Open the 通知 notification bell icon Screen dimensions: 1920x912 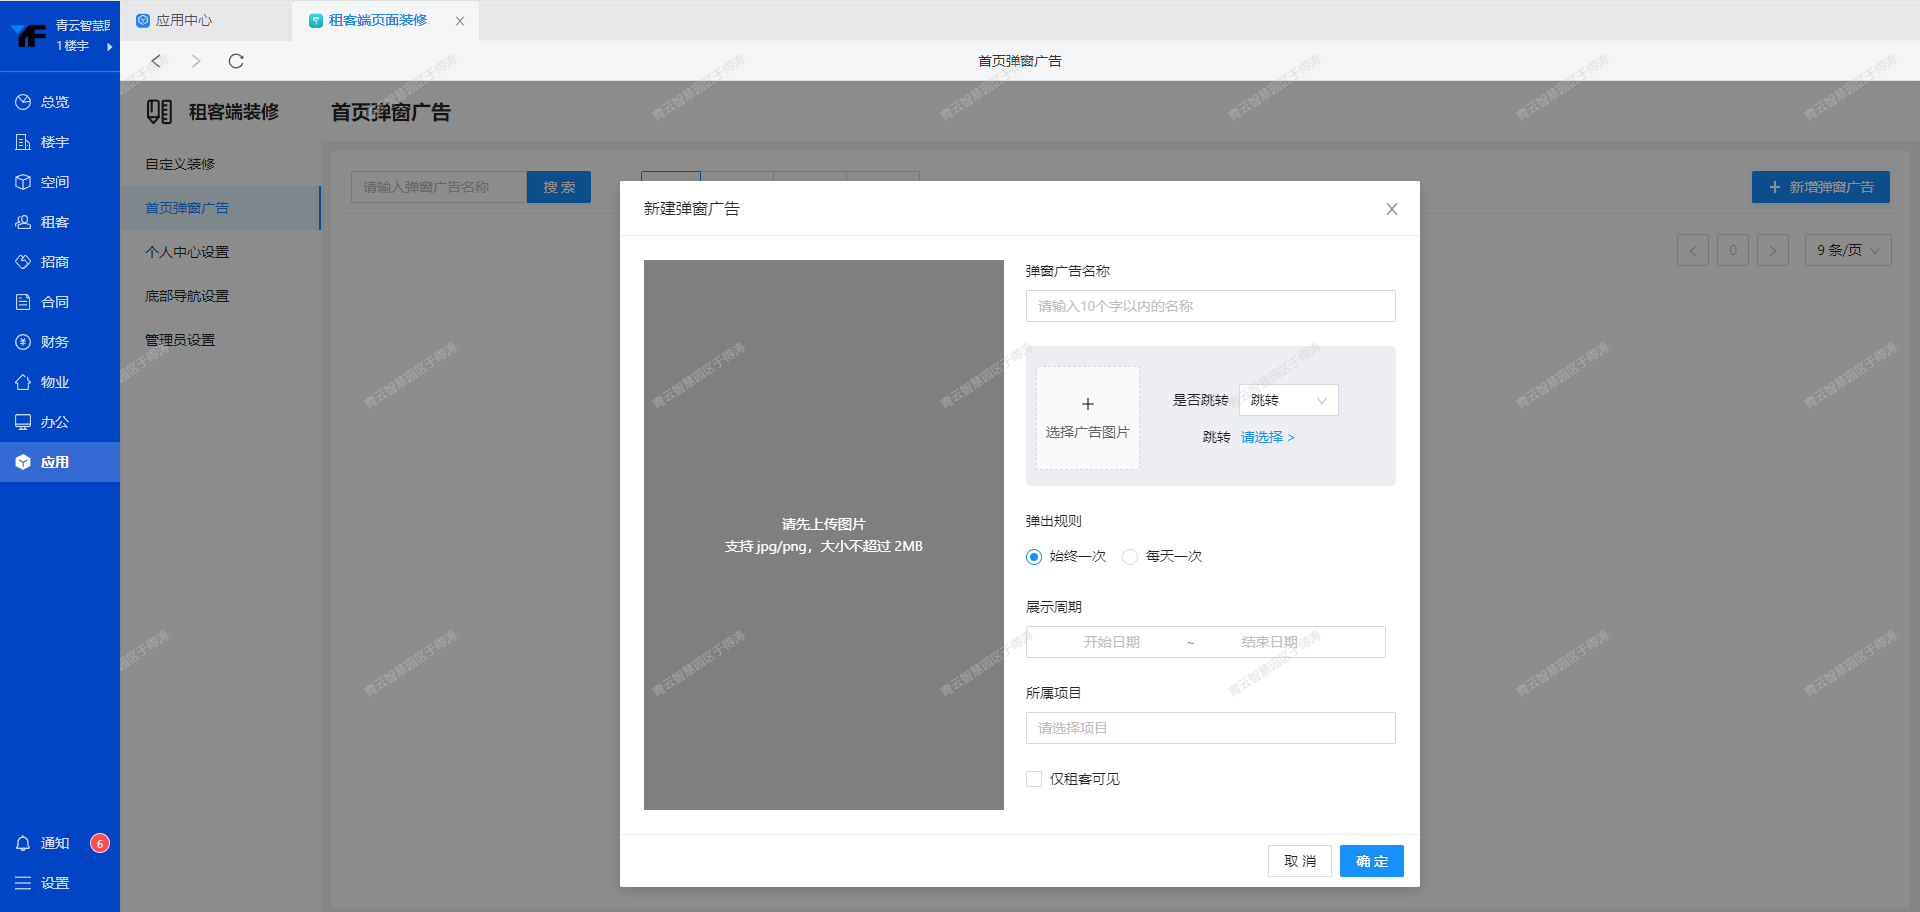(23, 843)
